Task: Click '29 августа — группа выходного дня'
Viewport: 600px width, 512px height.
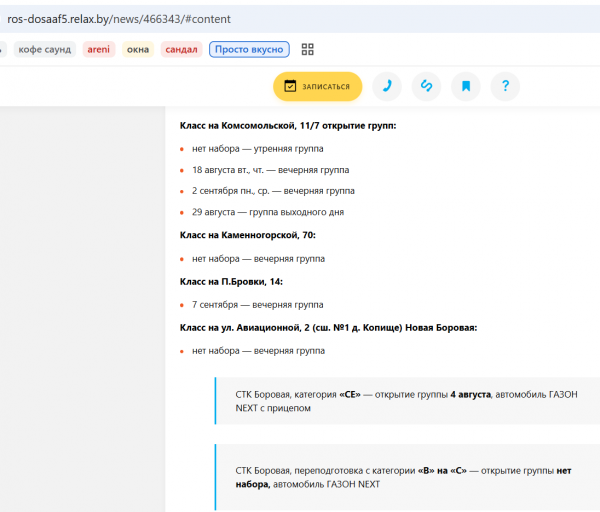Action: click(x=268, y=212)
